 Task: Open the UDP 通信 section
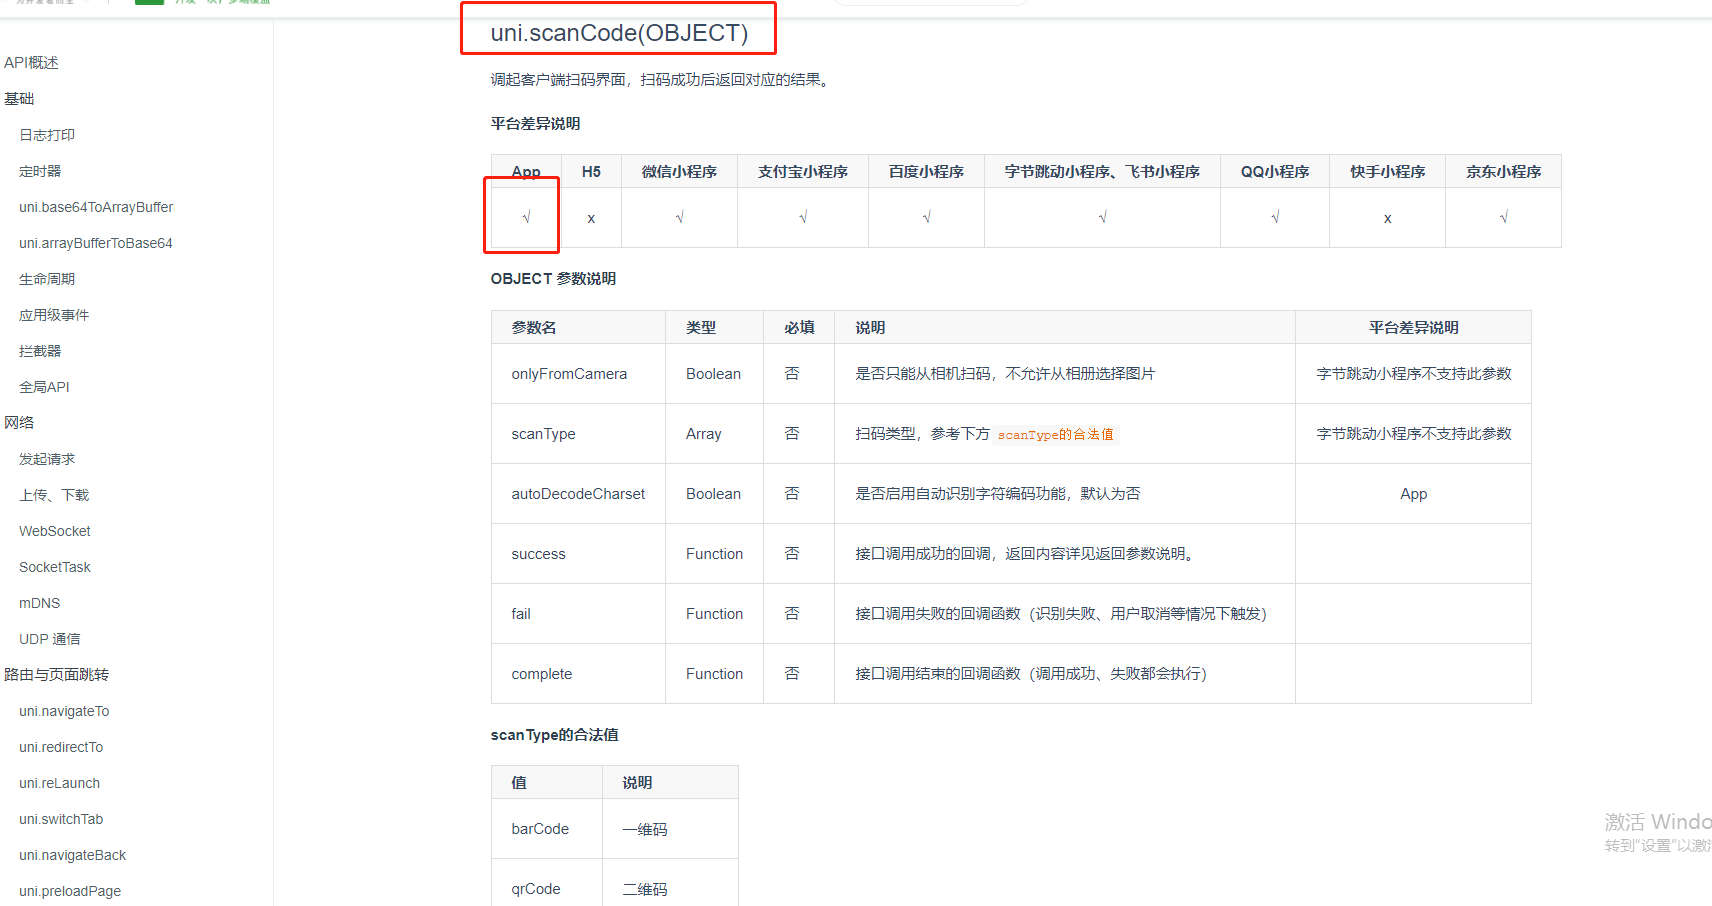(49, 638)
